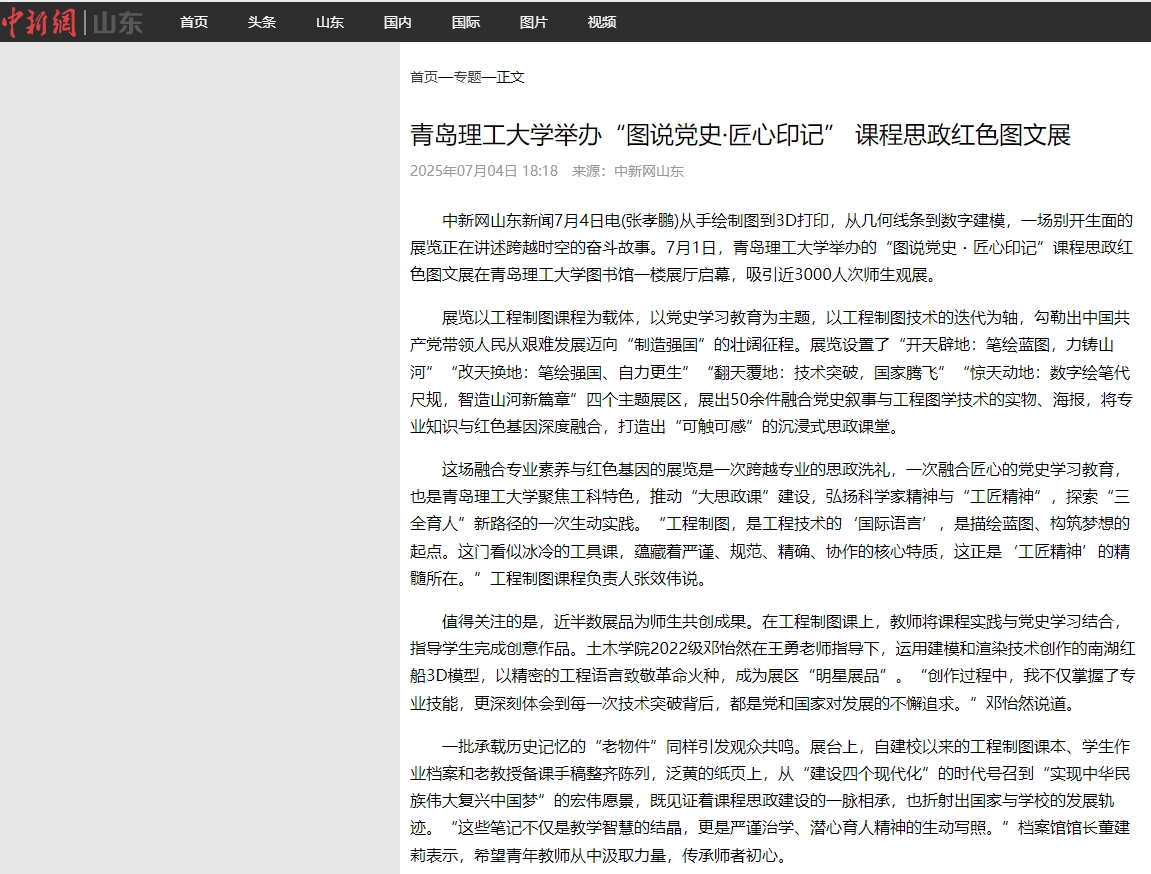
Task: Click the paragraph beginning 值得关注的是
Action: (771, 662)
